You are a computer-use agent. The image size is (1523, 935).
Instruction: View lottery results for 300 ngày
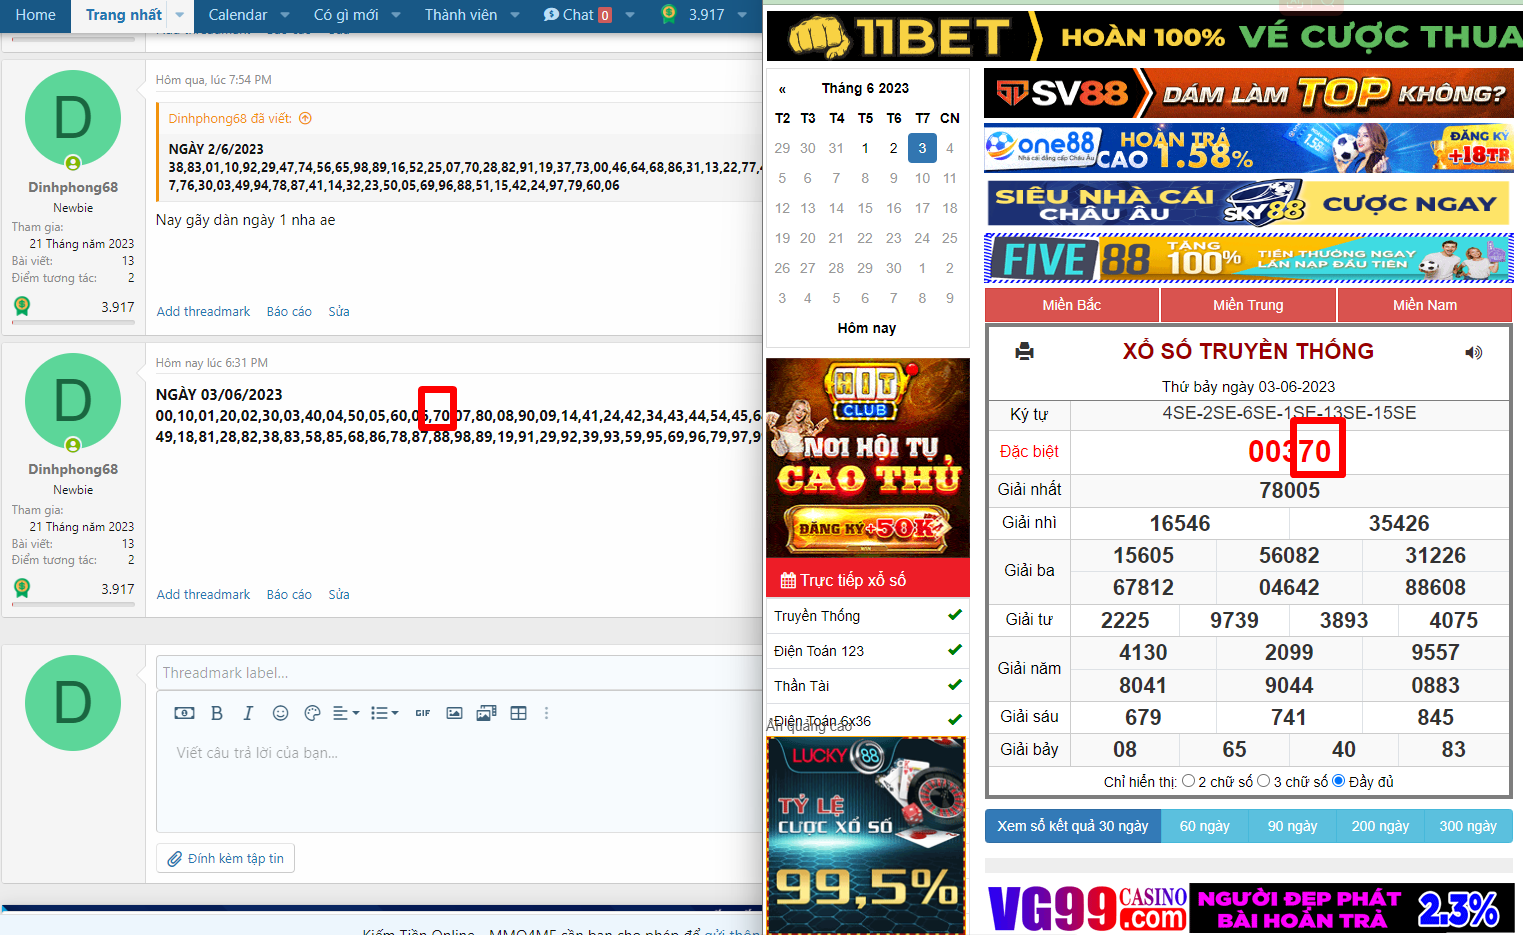tap(1468, 826)
